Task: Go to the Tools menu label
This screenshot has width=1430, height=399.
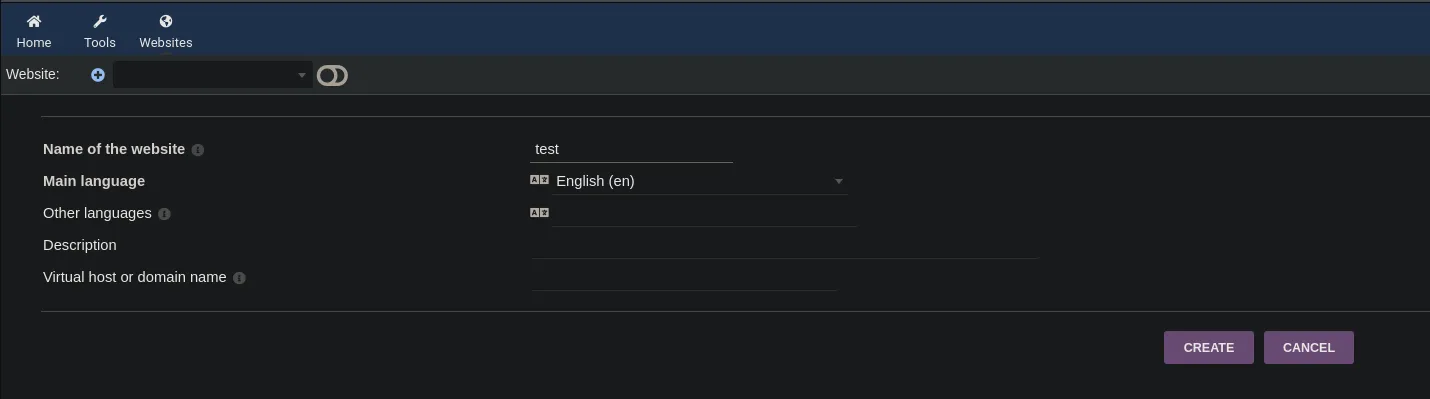Action: 100,43
